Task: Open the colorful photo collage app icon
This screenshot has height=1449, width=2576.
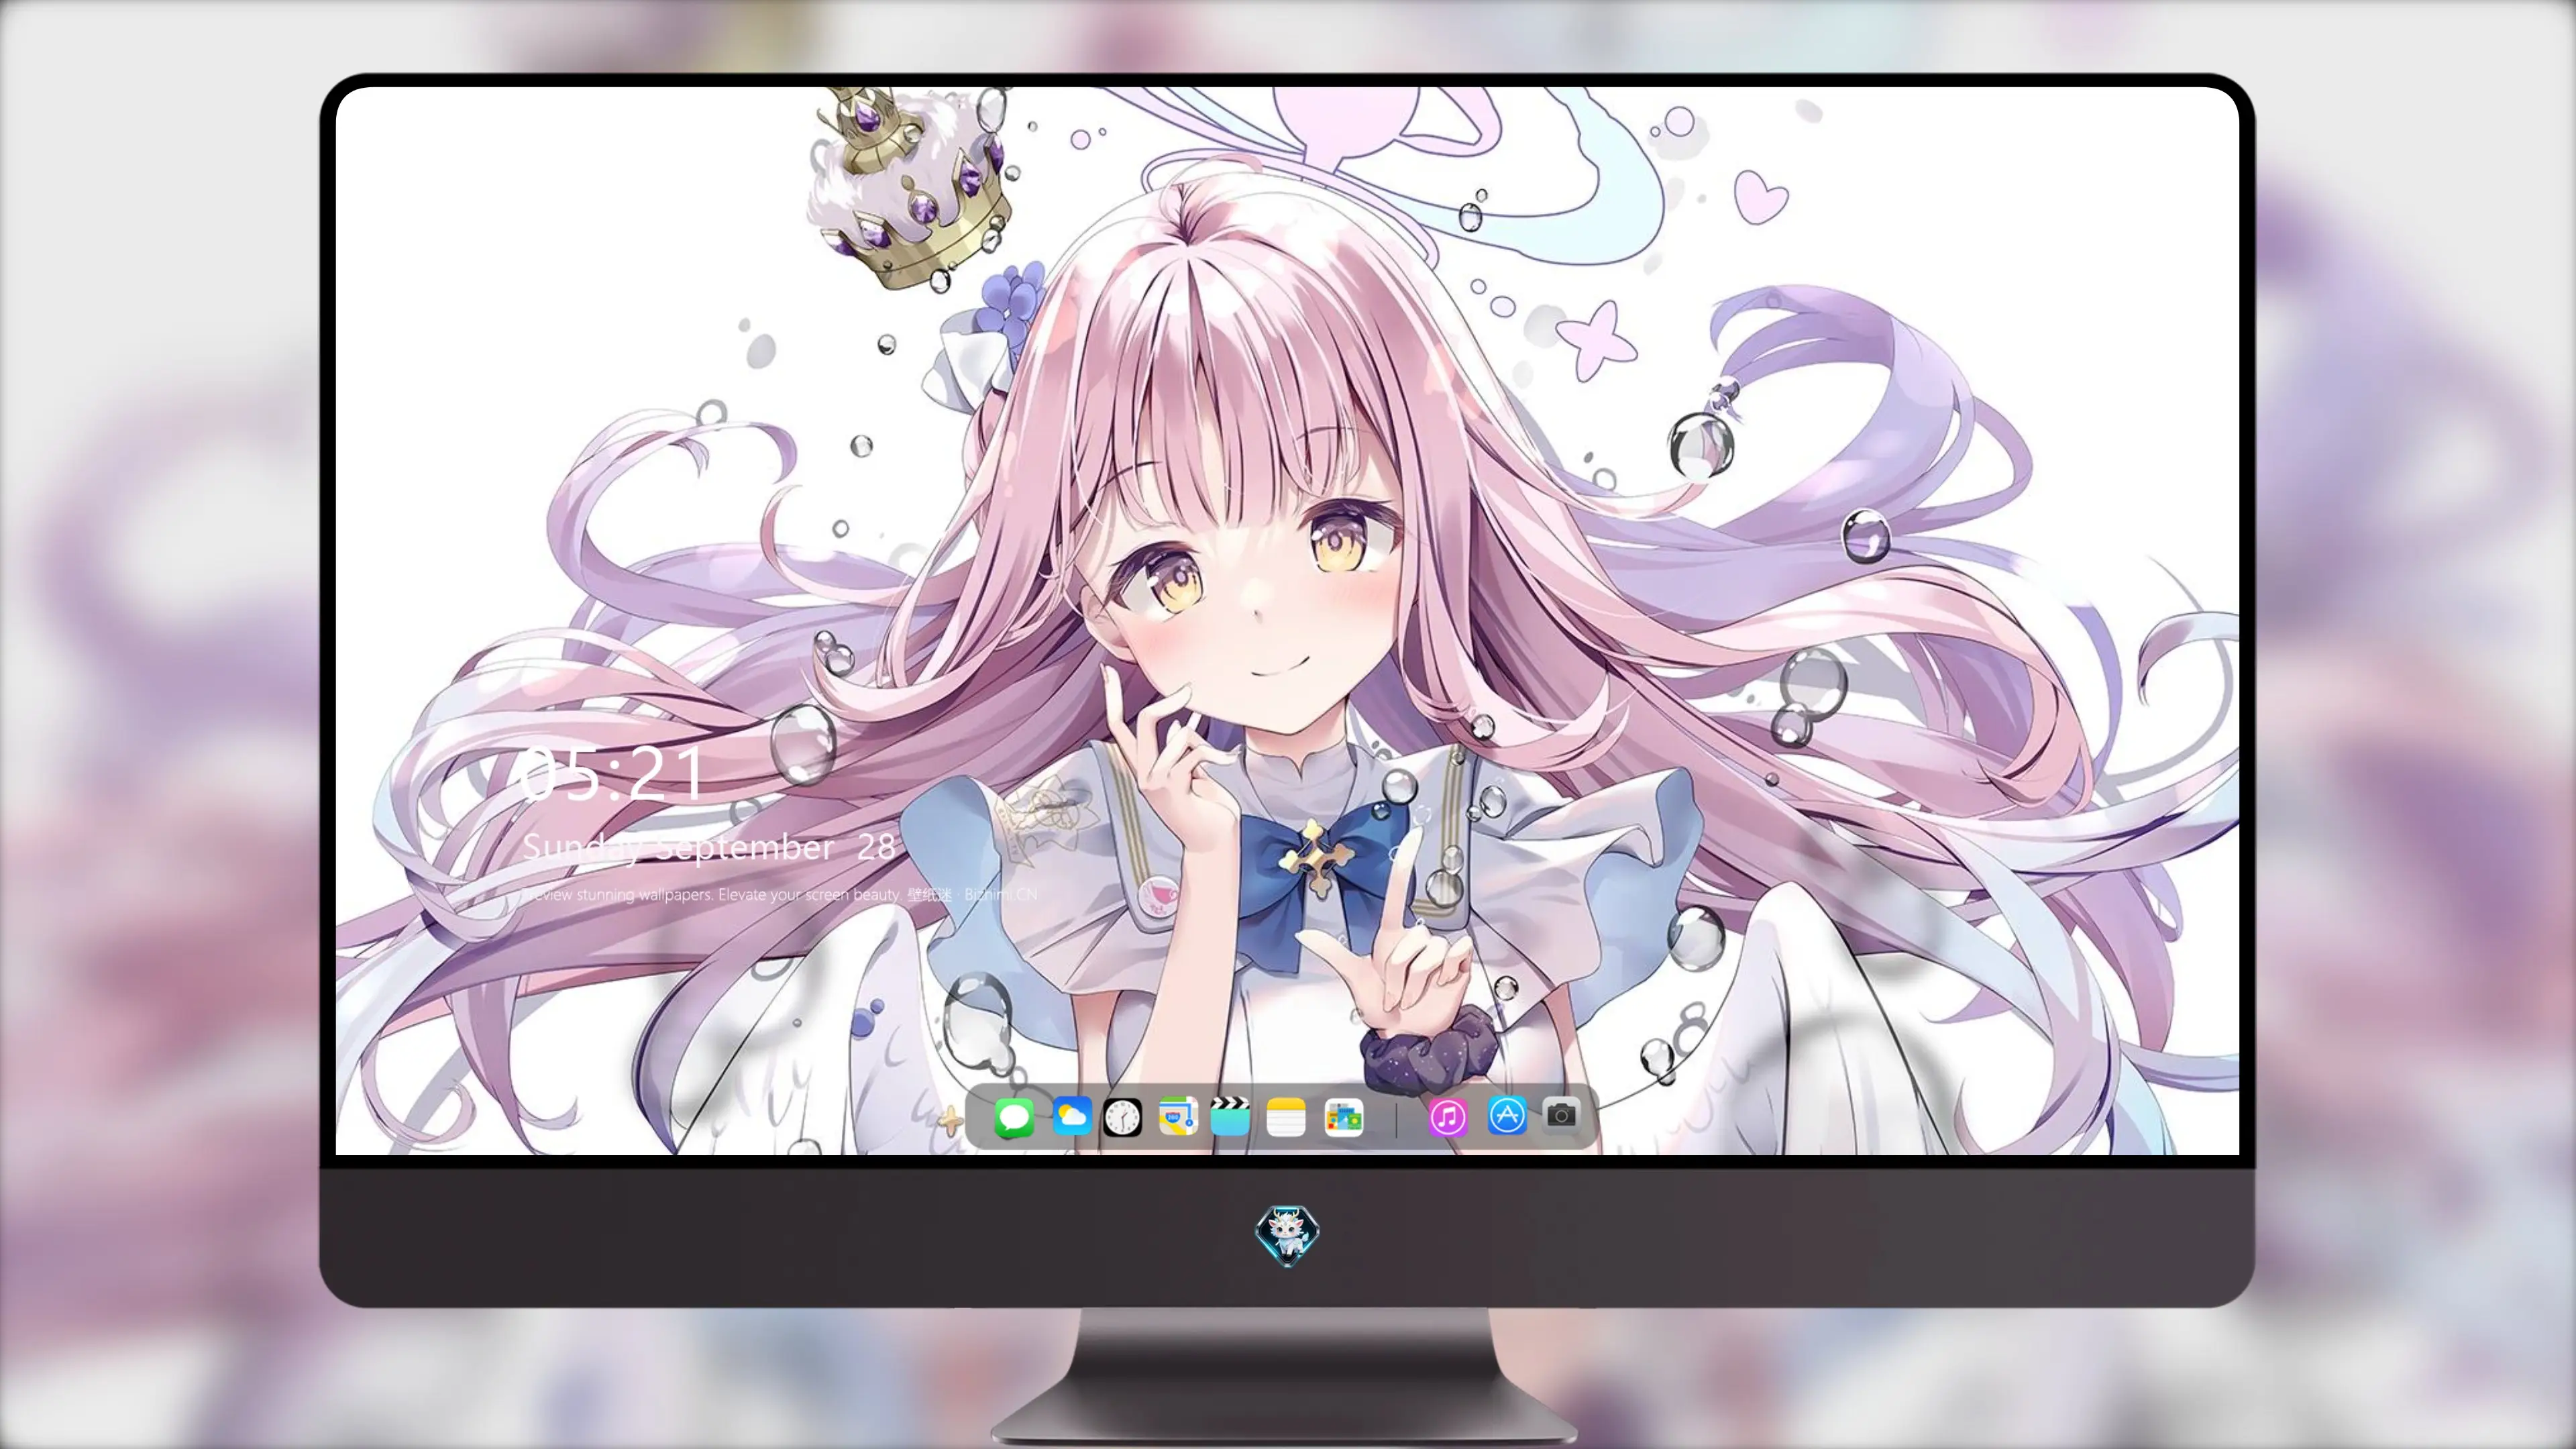Action: pos(1343,1117)
